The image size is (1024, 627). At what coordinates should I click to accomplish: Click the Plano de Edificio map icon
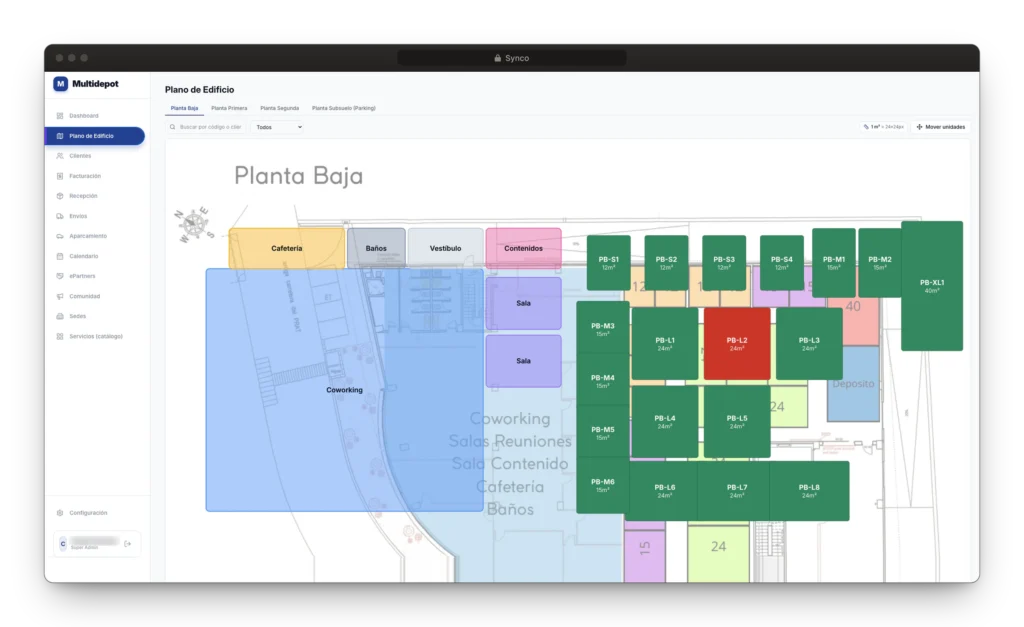point(60,136)
